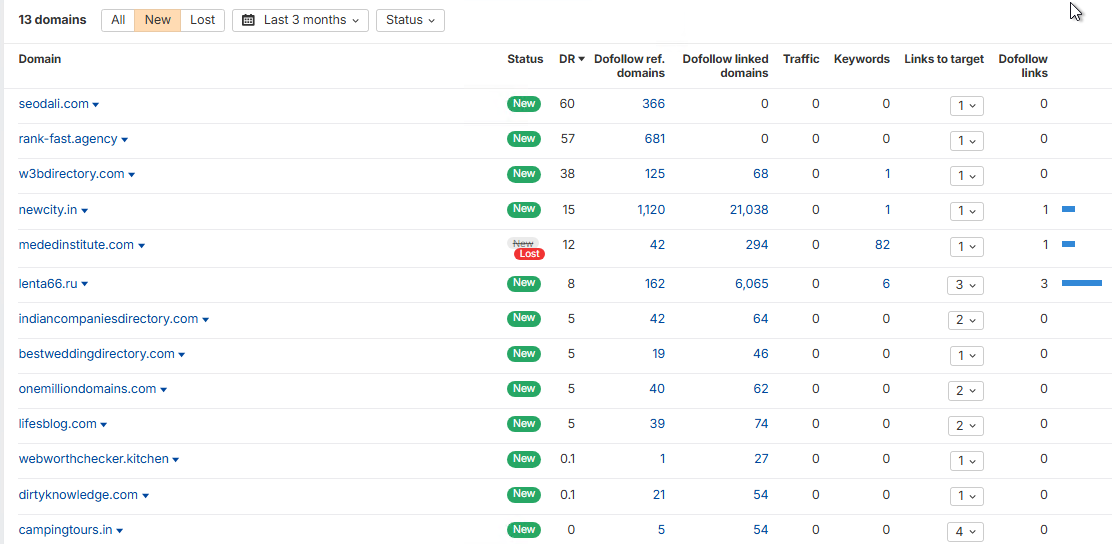Image resolution: width=1112 pixels, height=544 pixels.
Task: Expand caret next to lifesblog.com
Action: (104, 426)
